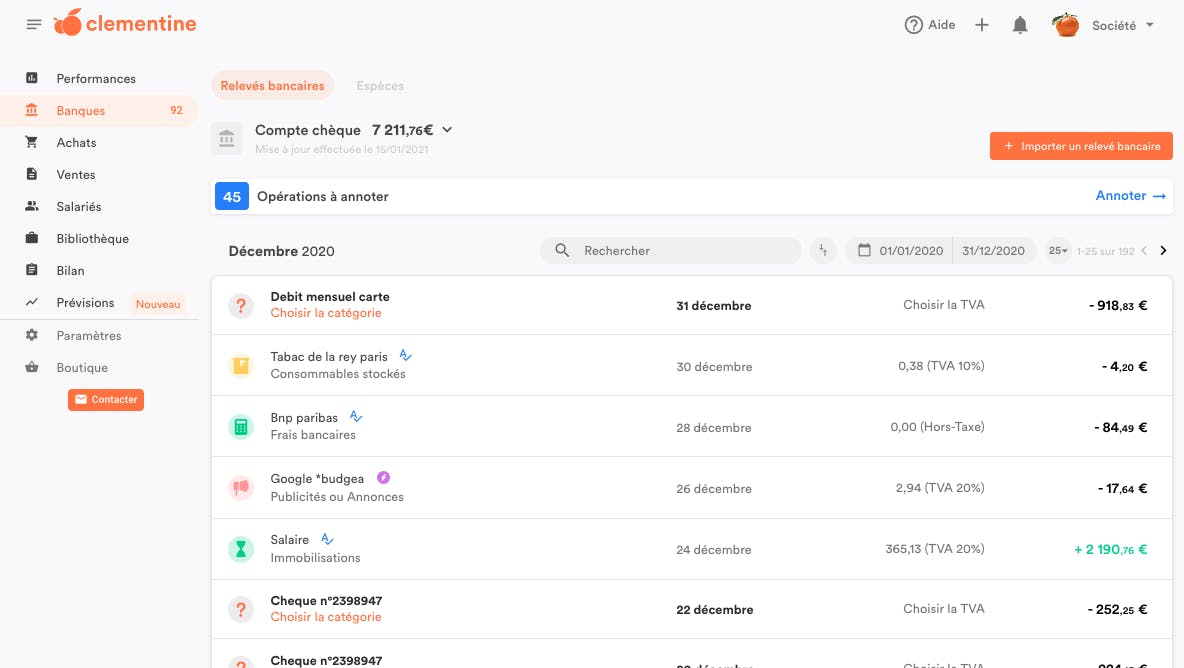1184x668 pixels.
Task: Click the Annoter link
Action: [x=1130, y=196]
